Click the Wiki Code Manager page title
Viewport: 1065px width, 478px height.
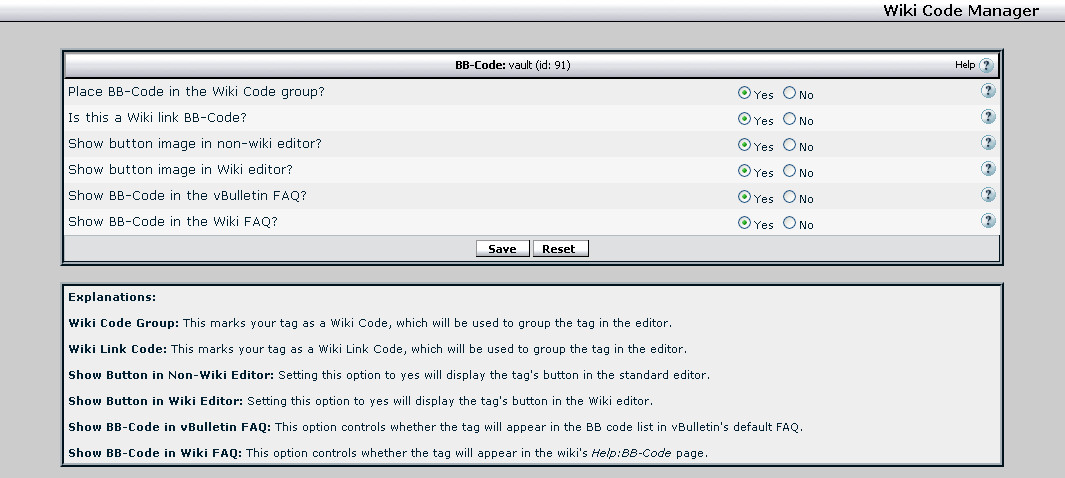pos(960,11)
